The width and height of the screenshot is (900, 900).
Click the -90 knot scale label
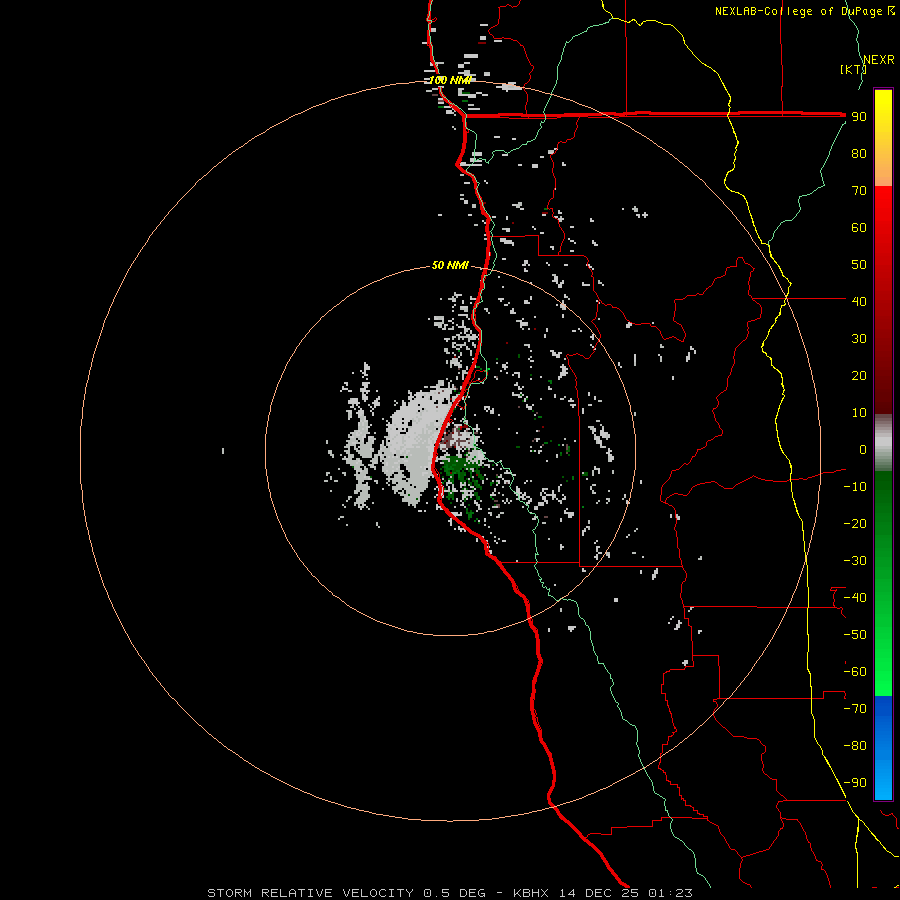[855, 783]
